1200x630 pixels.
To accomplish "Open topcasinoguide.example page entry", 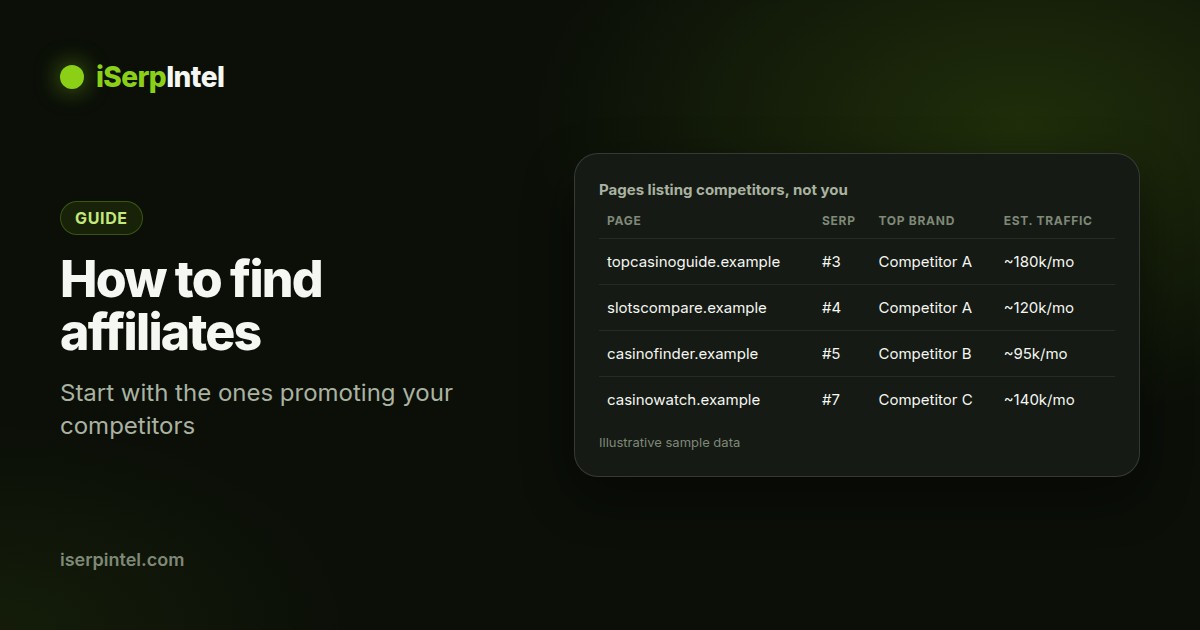I will tap(693, 262).
